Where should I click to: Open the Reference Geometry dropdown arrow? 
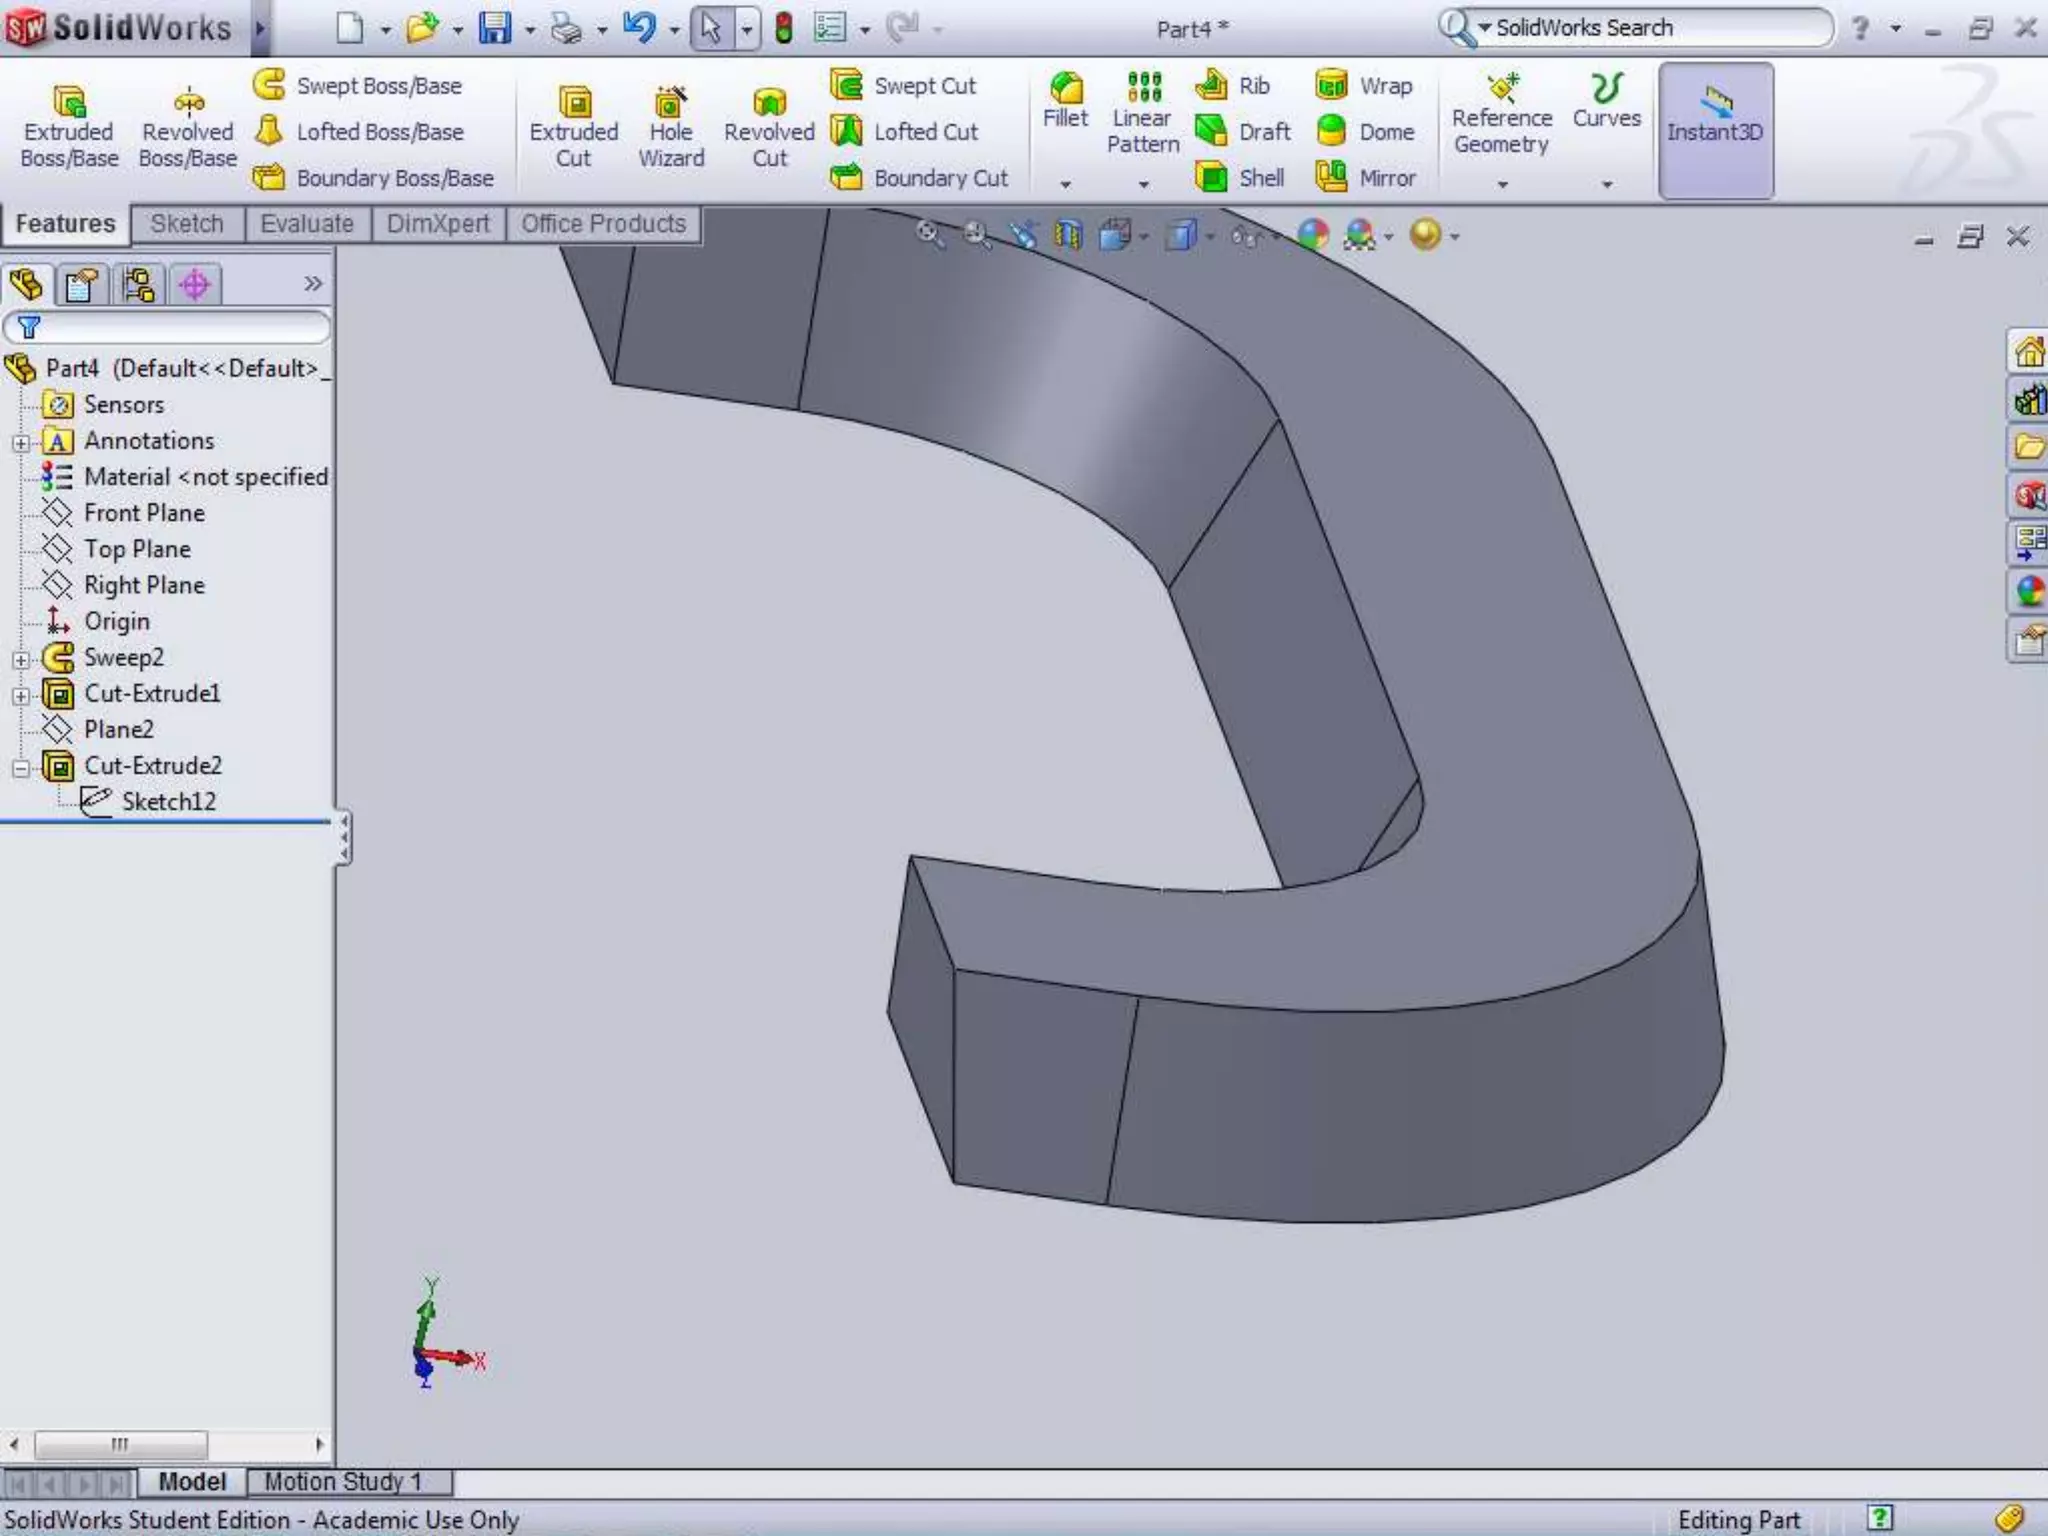(x=1502, y=185)
